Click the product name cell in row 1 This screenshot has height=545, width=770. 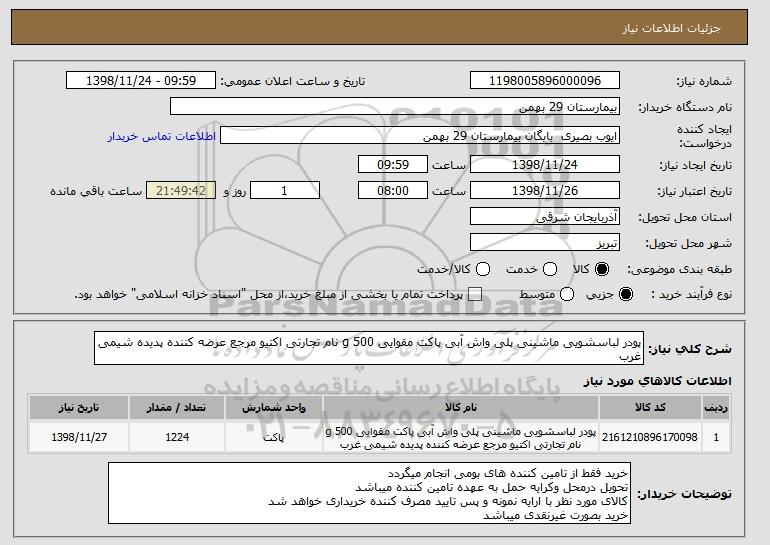(461, 437)
